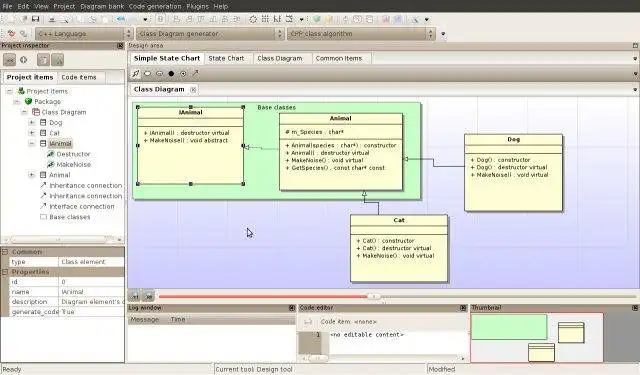Collapse the IAnimal node in the project tree

(32, 144)
